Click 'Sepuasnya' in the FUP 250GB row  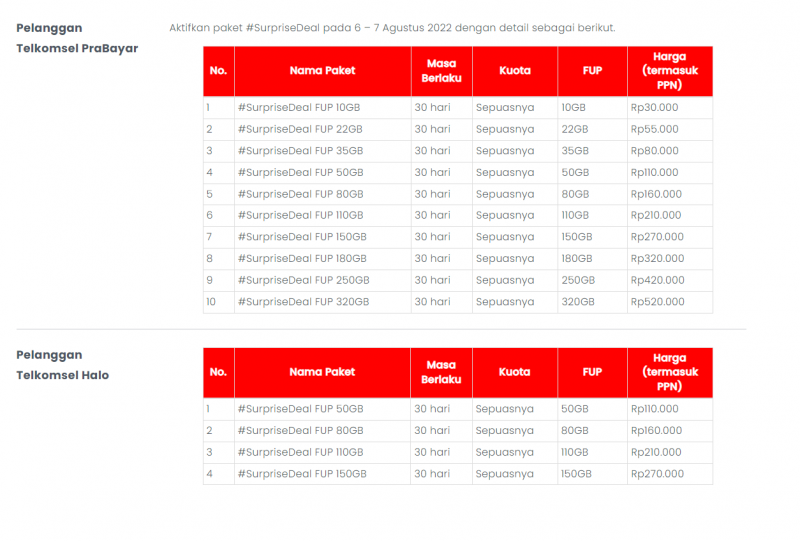[x=505, y=281]
